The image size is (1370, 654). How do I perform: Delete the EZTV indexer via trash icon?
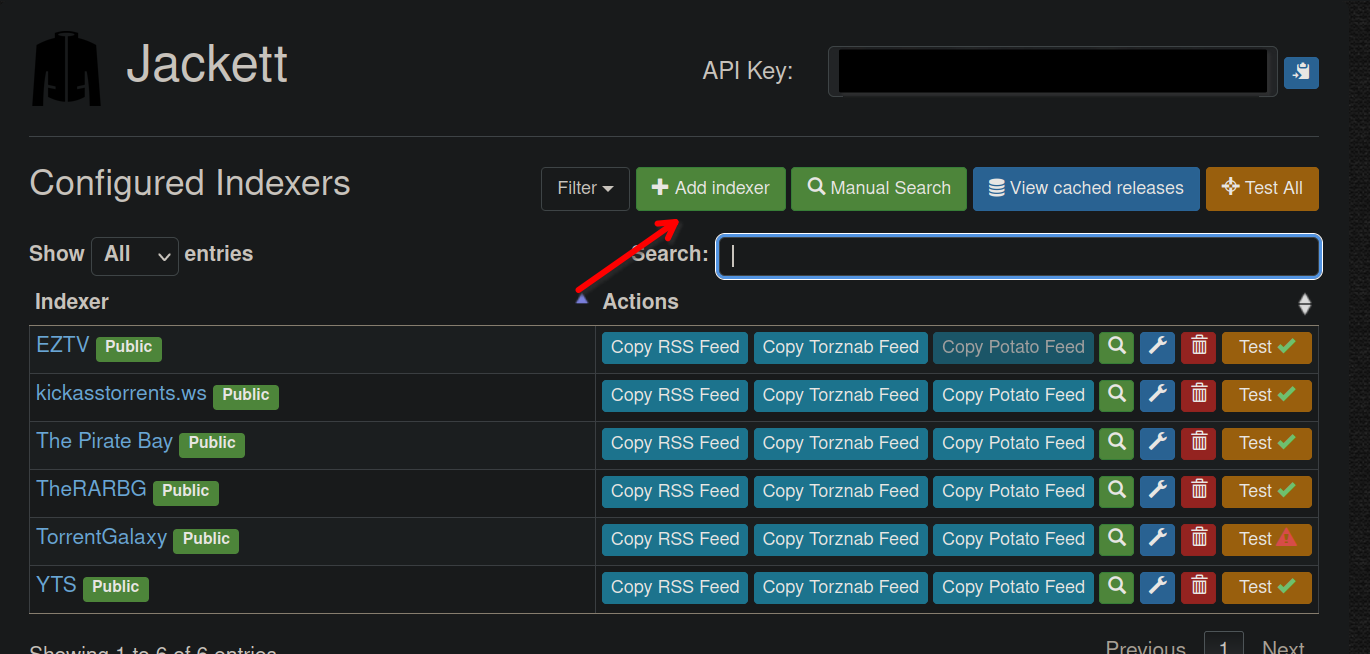1199,347
